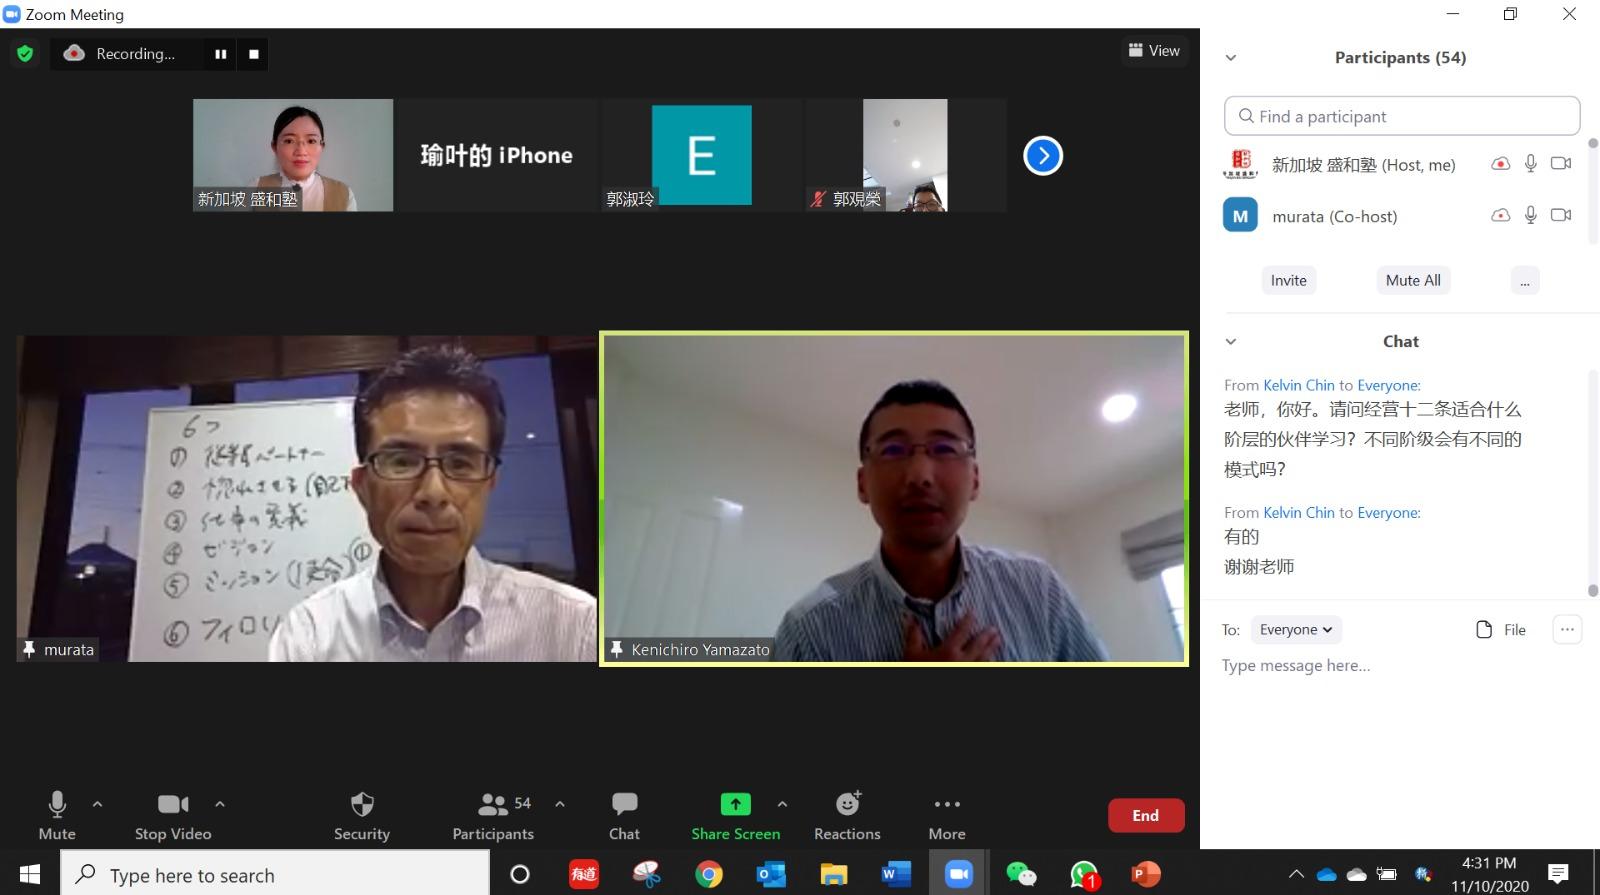Toggle the Participants panel from toolbar
This screenshot has height=895, width=1600.
click(493, 815)
